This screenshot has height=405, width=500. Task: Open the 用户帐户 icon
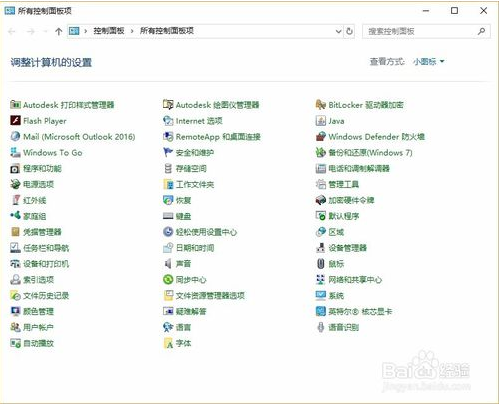[x=15, y=327]
